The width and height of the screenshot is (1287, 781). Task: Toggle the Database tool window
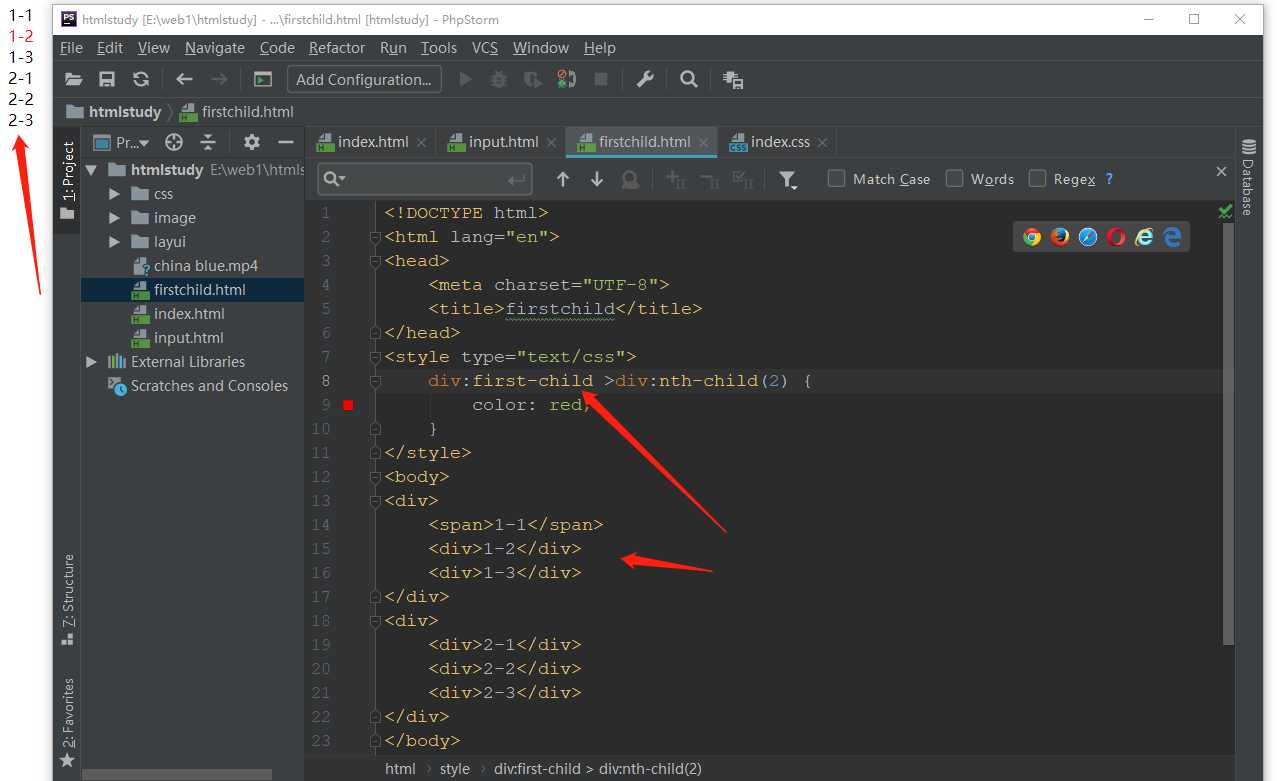tap(1248, 178)
